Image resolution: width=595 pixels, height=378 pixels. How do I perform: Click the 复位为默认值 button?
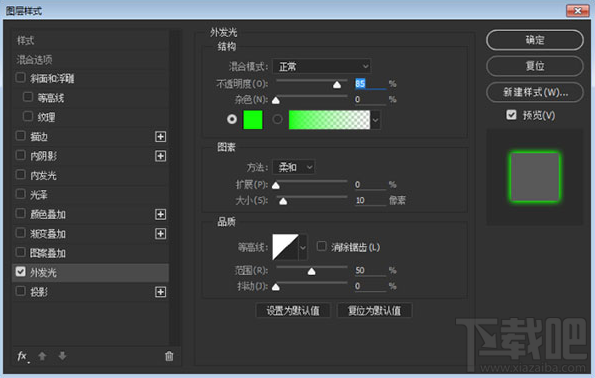tap(375, 310)
